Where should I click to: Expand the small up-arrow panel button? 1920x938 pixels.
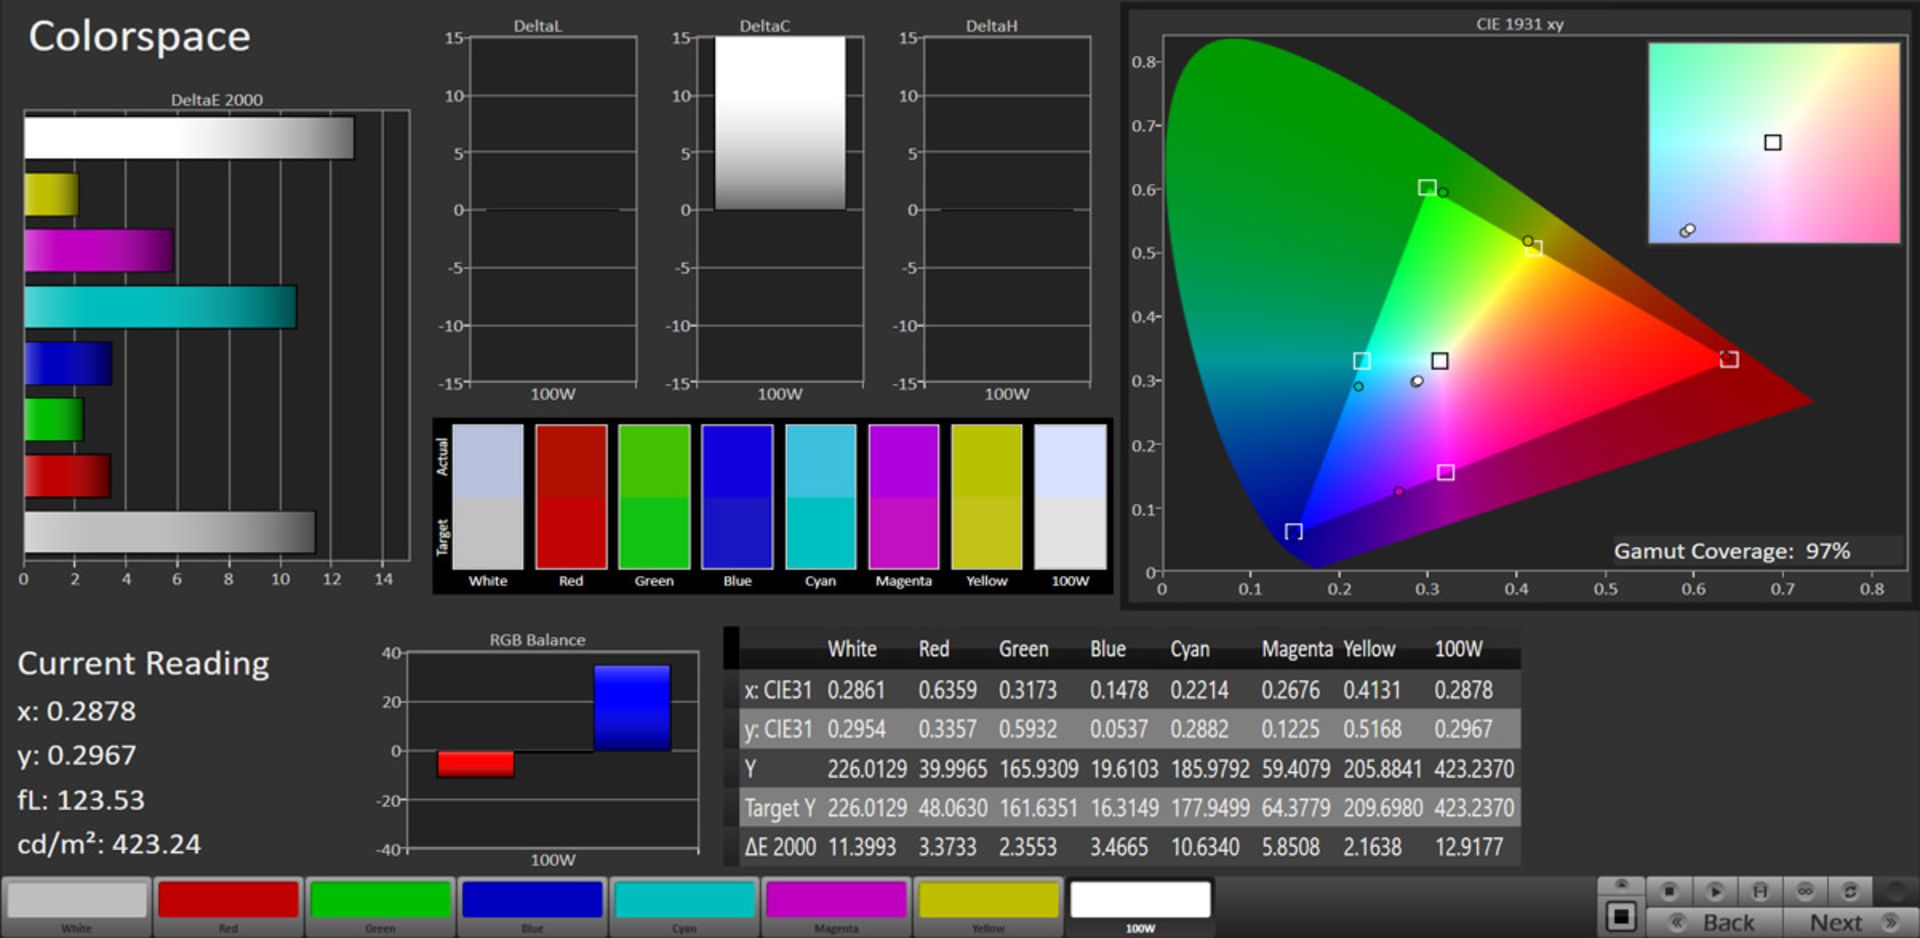click(1621, 885)
